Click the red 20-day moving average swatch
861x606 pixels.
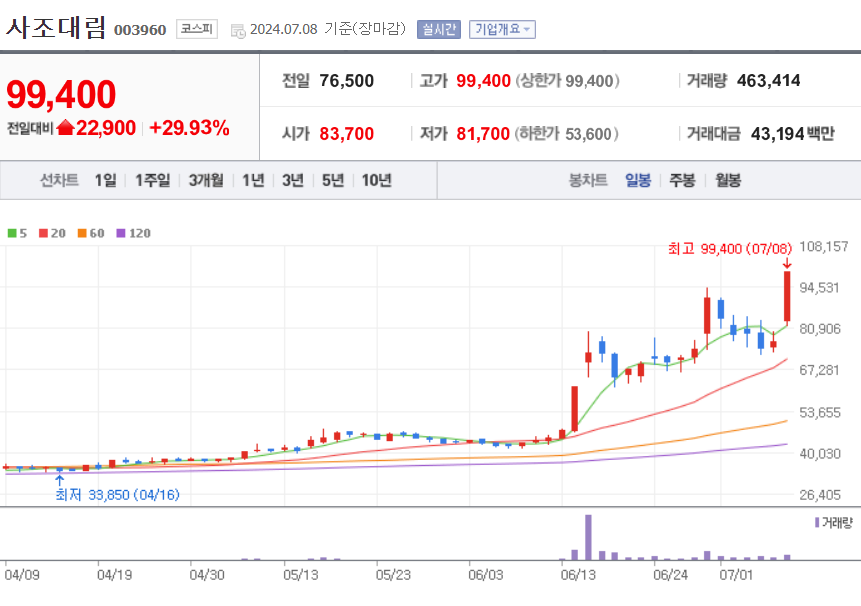pos(43,233)
